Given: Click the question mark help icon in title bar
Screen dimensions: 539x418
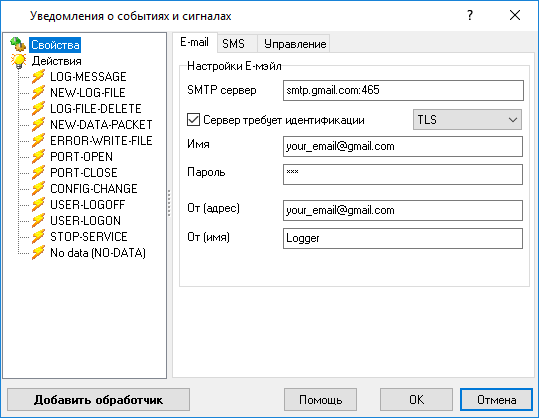Looking at the screenshot, I should (x=470, y=15).
